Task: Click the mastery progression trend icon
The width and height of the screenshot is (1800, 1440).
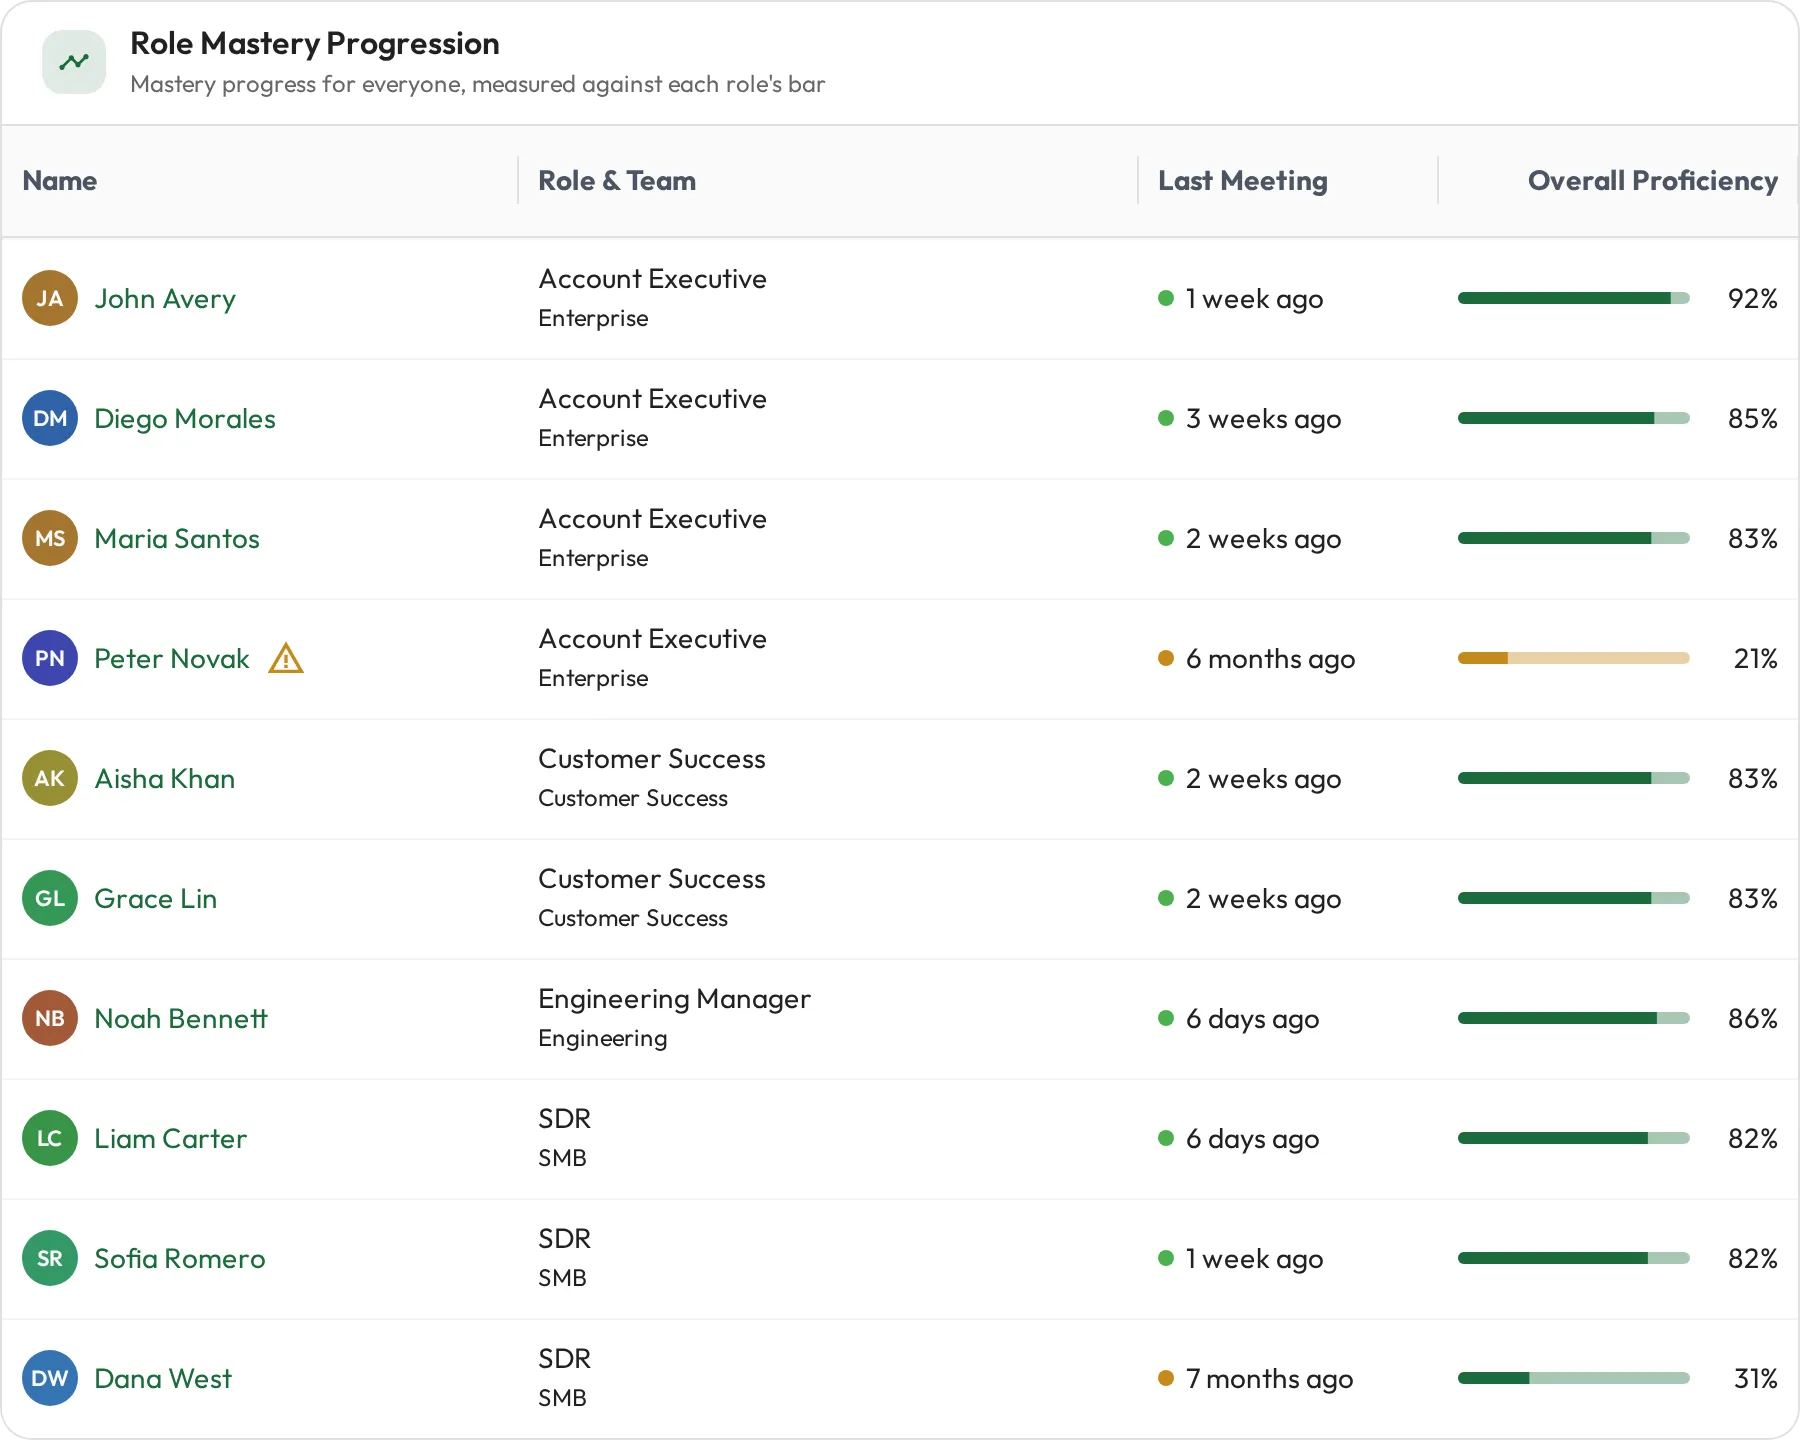Action: coord(74,62)
